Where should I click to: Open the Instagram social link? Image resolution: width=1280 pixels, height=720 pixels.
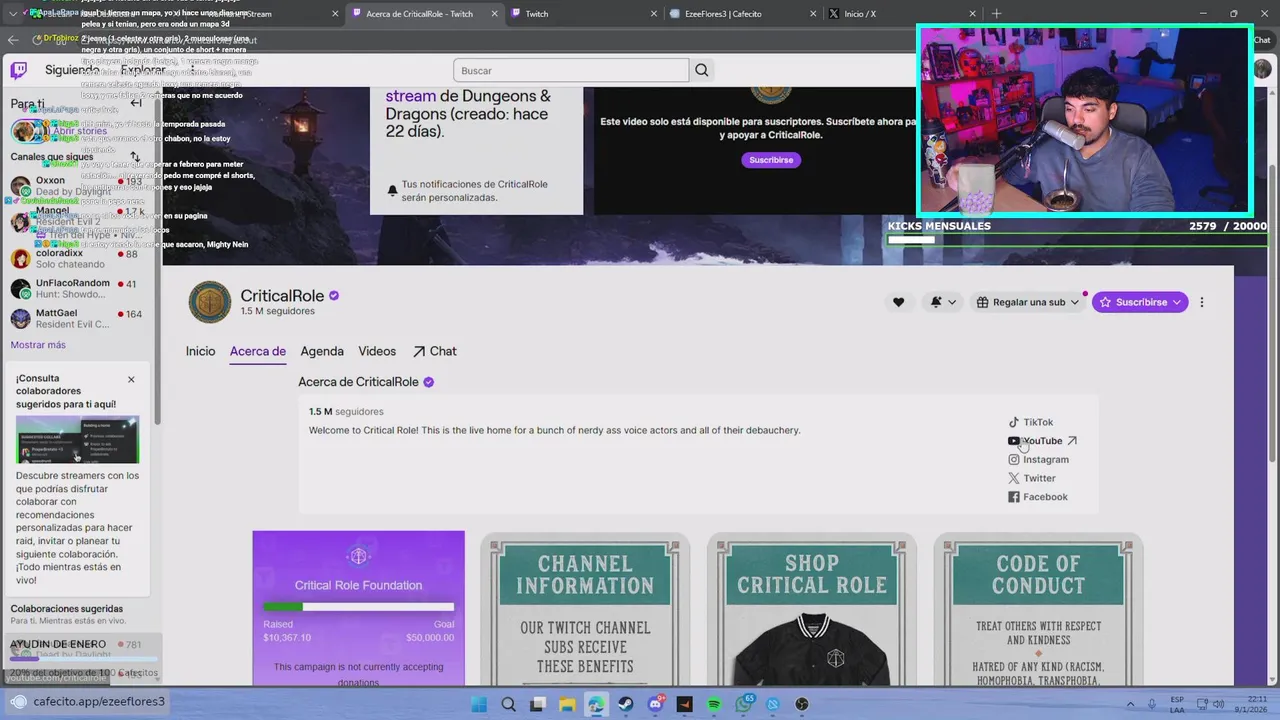1038,459
